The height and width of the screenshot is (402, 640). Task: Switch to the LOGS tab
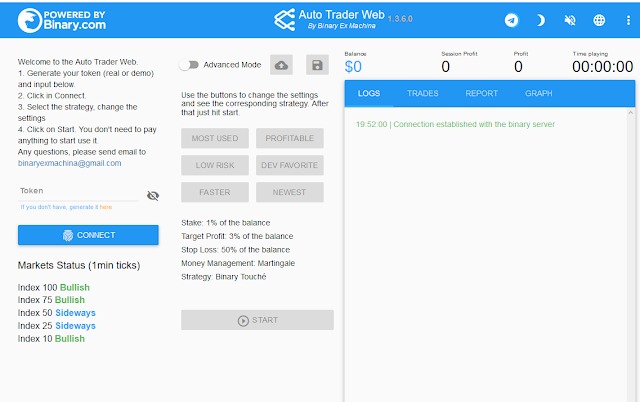click(x=369, y=93)
